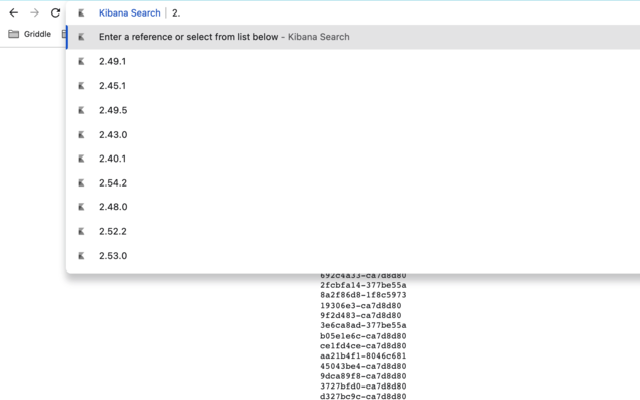Viewport: 640px width, 400px height.
Task: Open the Griddle bookmarks folder
Action: pyautogui.click(x=30, y=34)
